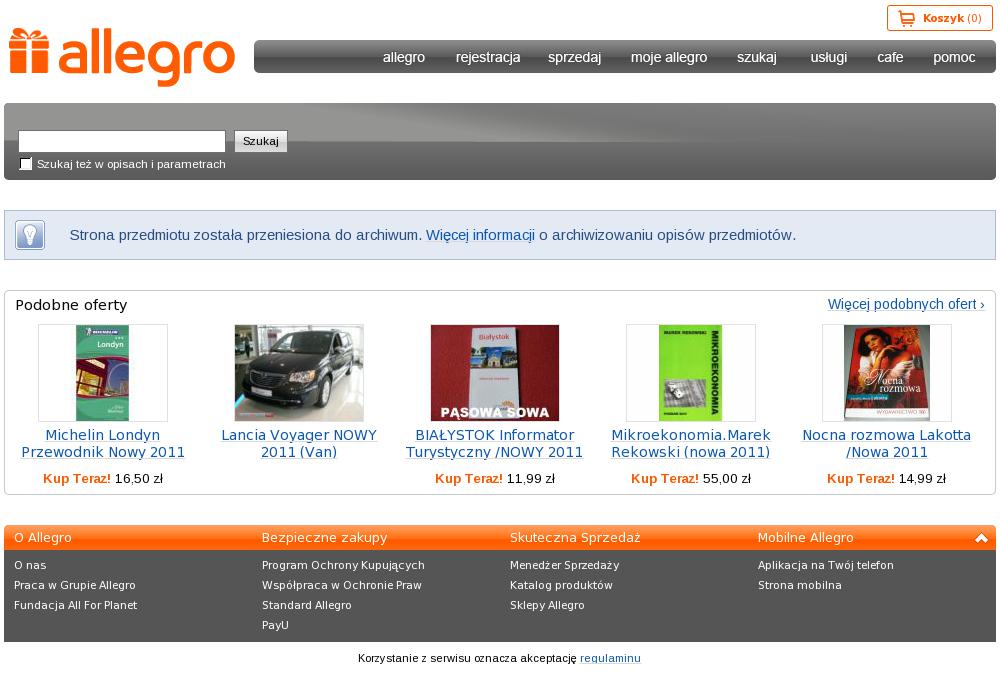This screenshot has height=678, width=1000.
Task: Go to 'rejestracja' in the top menu
Action: pyautogui.click(x=488, y=57)
